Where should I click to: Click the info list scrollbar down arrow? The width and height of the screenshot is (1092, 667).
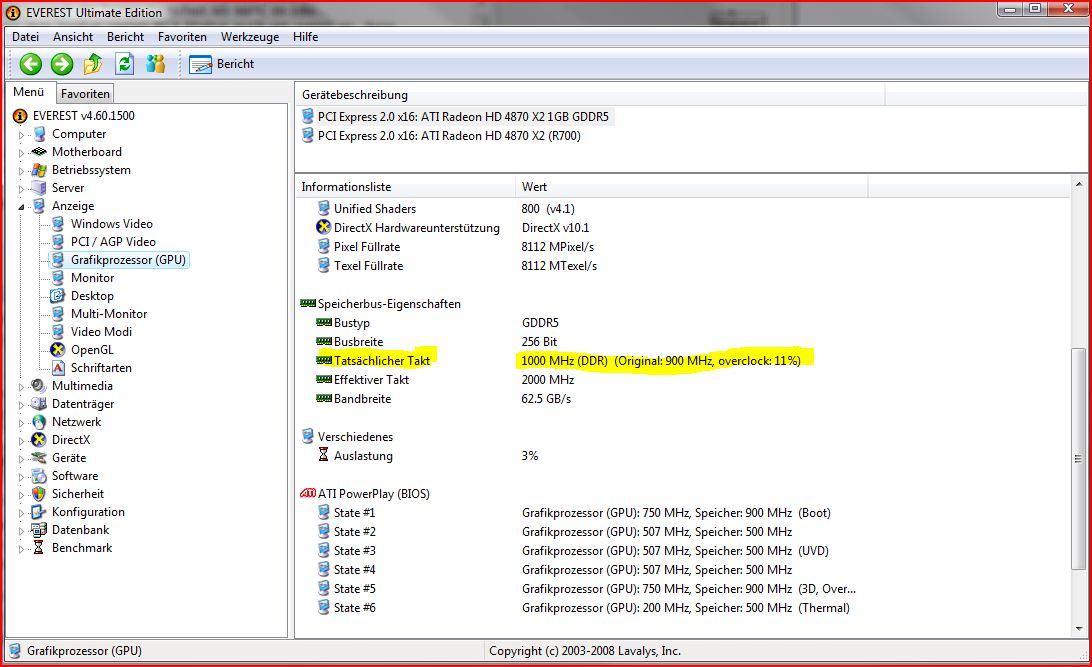[1079, 628]
